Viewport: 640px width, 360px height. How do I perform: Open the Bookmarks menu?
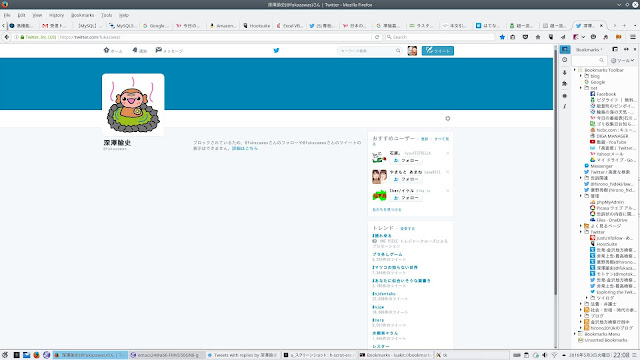pyautogui.click(x=82, y=15)
